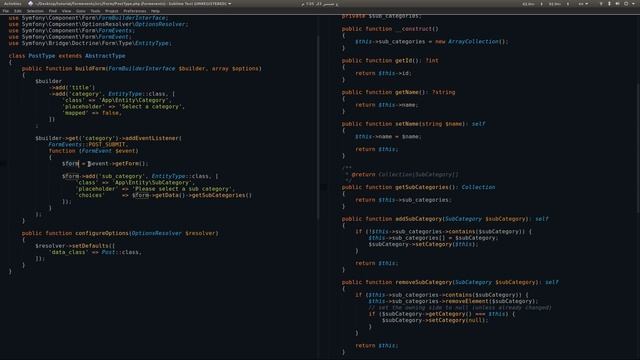Open the Preferences menu

pos(135,11)
